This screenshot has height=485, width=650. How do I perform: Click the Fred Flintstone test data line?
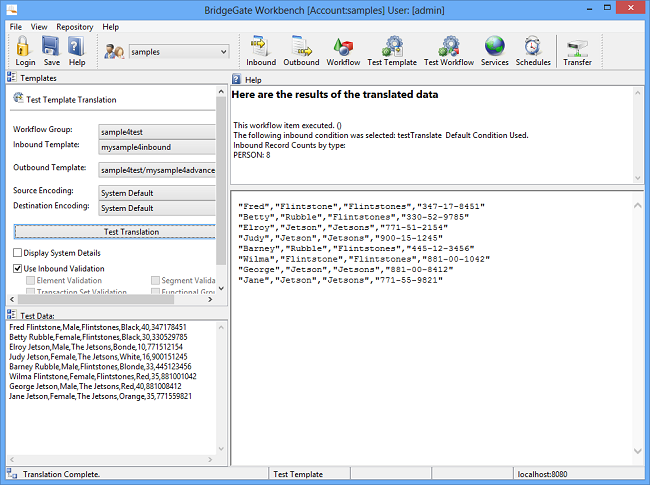click(98, 327)
